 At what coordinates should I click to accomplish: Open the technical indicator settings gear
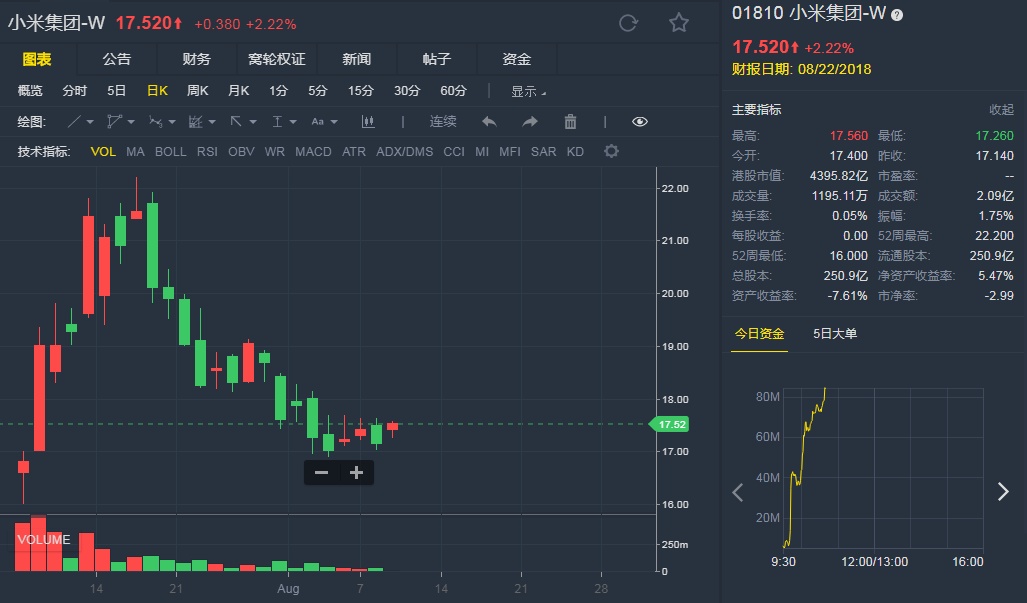pos(611,152)
